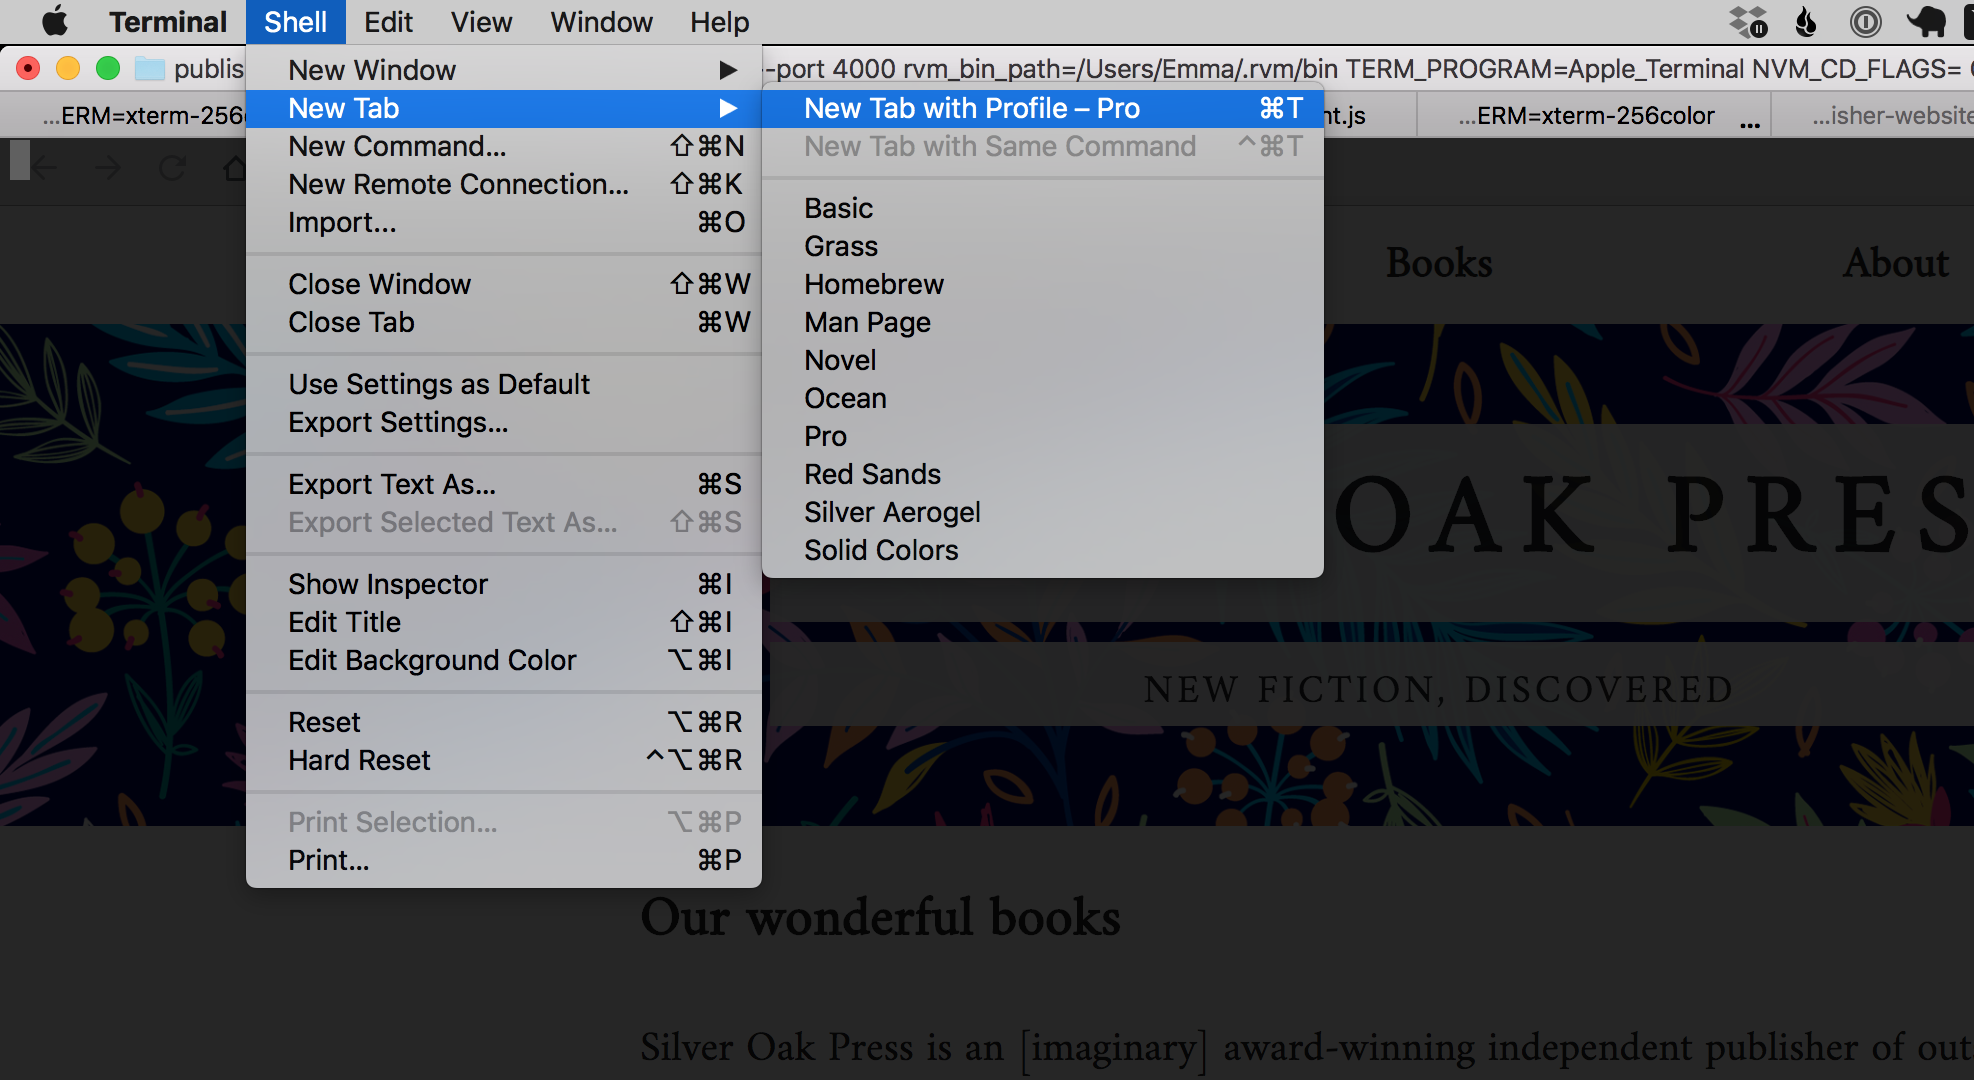Choose New Remote Connection...
Viewport: 1974px width, 1080px height.
504,184
